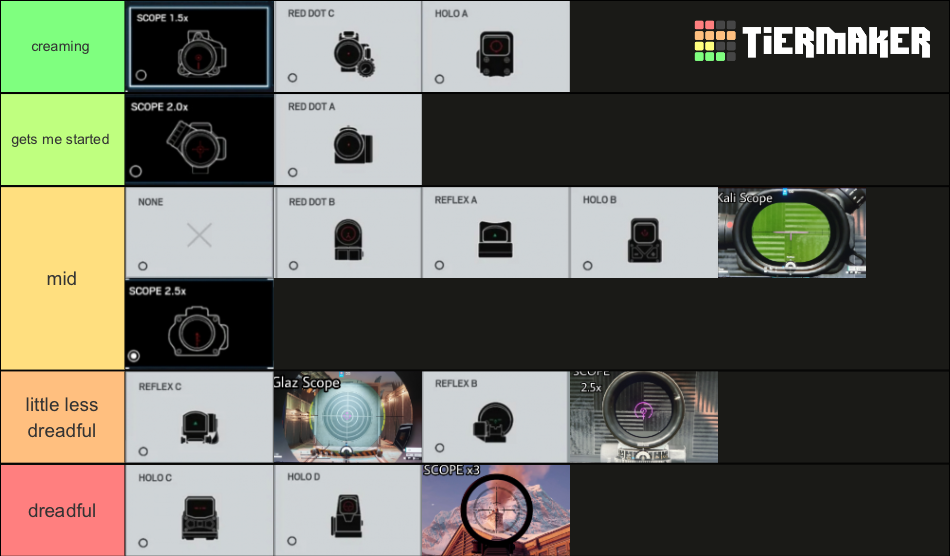Click the Kali Scope thumbnail
Screen dimensions: 950x556
coord(792,232)
